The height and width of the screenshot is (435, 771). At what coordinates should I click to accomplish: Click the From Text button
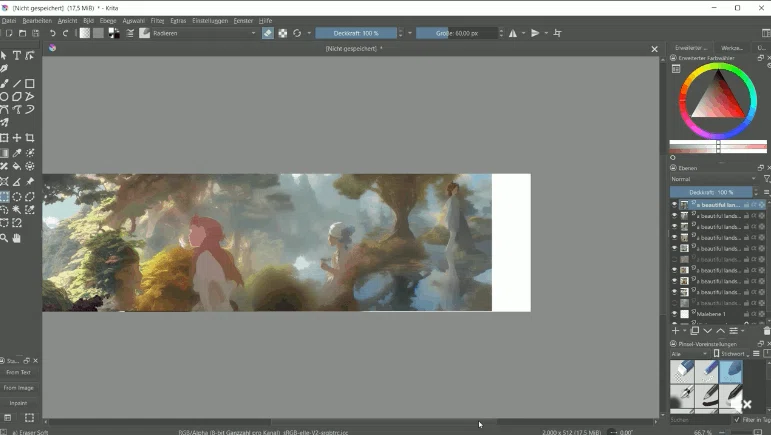[19, 373]
